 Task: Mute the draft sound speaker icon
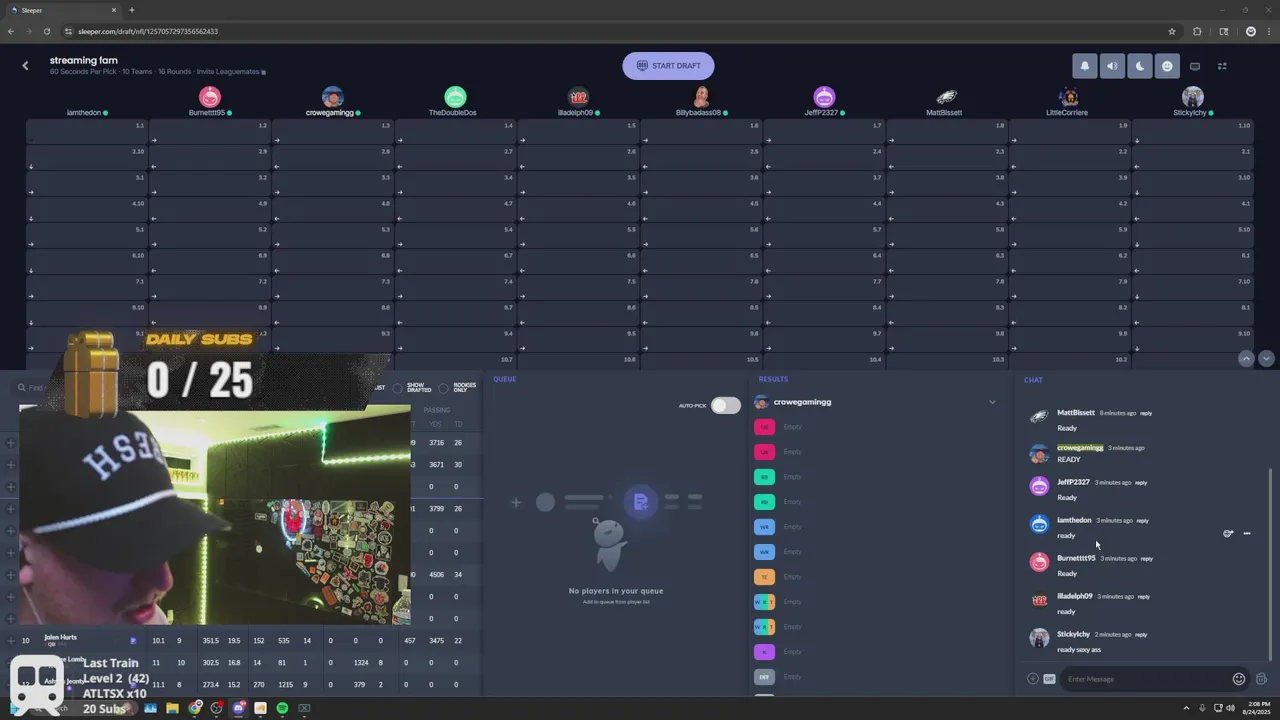click(1112, 66)
